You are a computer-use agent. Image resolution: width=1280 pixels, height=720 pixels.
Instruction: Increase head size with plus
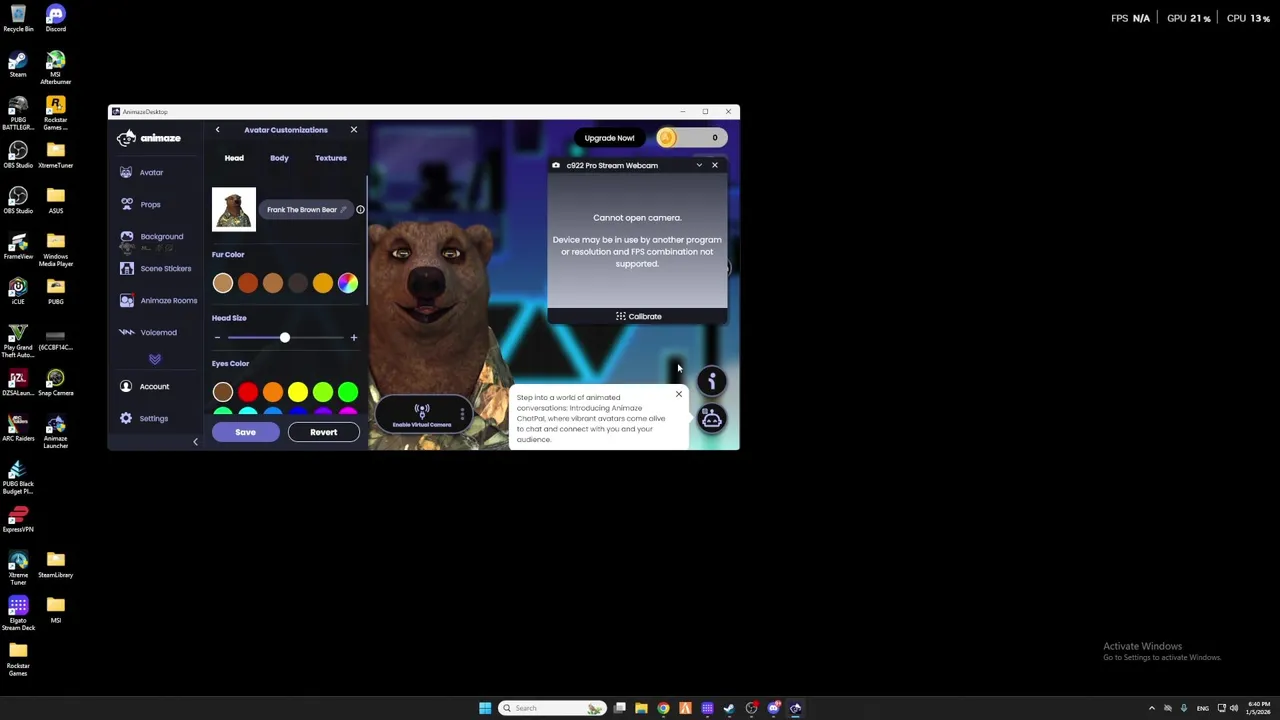pyautogui.click(x=353, y=338)
